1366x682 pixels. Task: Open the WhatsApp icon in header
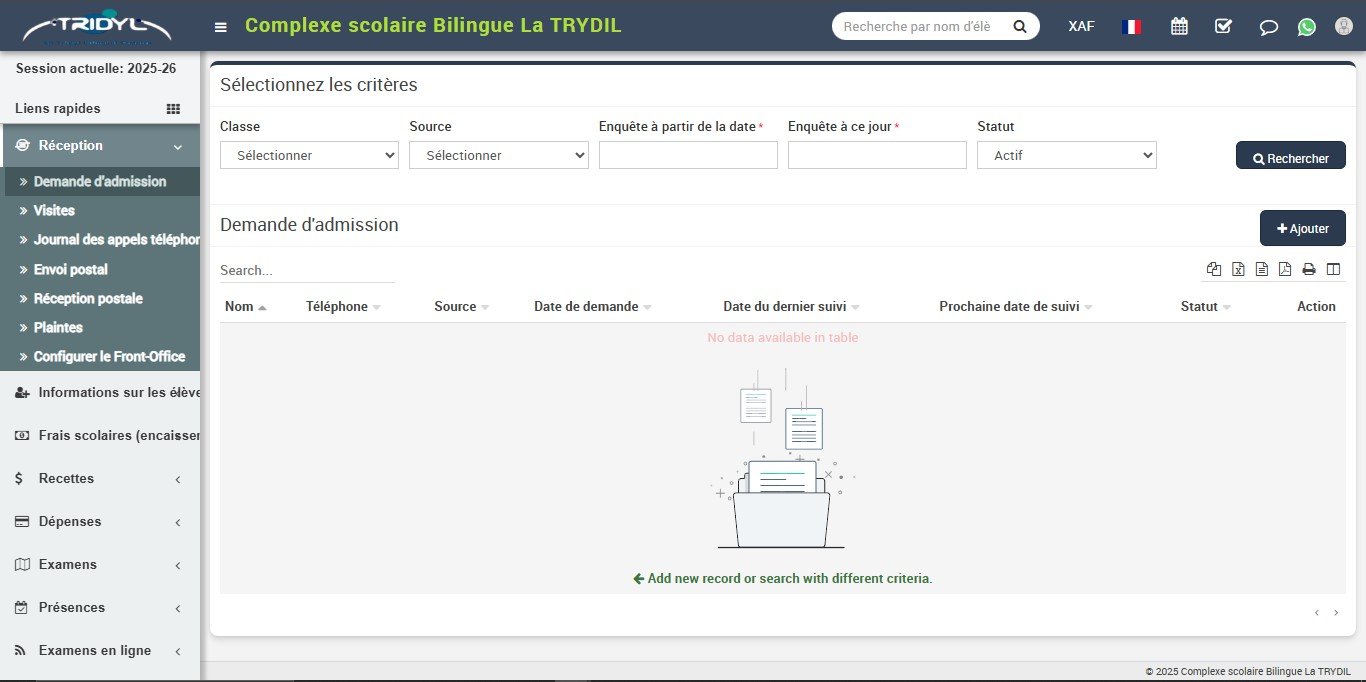click(x=1307, y=27)
